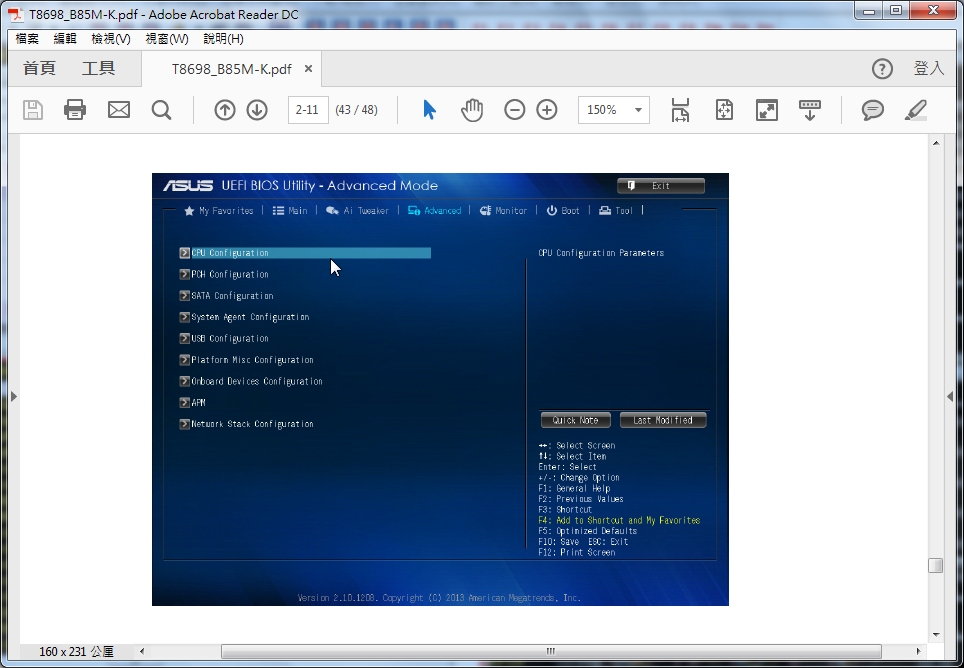
Task: Select the Advanced BIOS tab
Action: coord(435,211)
